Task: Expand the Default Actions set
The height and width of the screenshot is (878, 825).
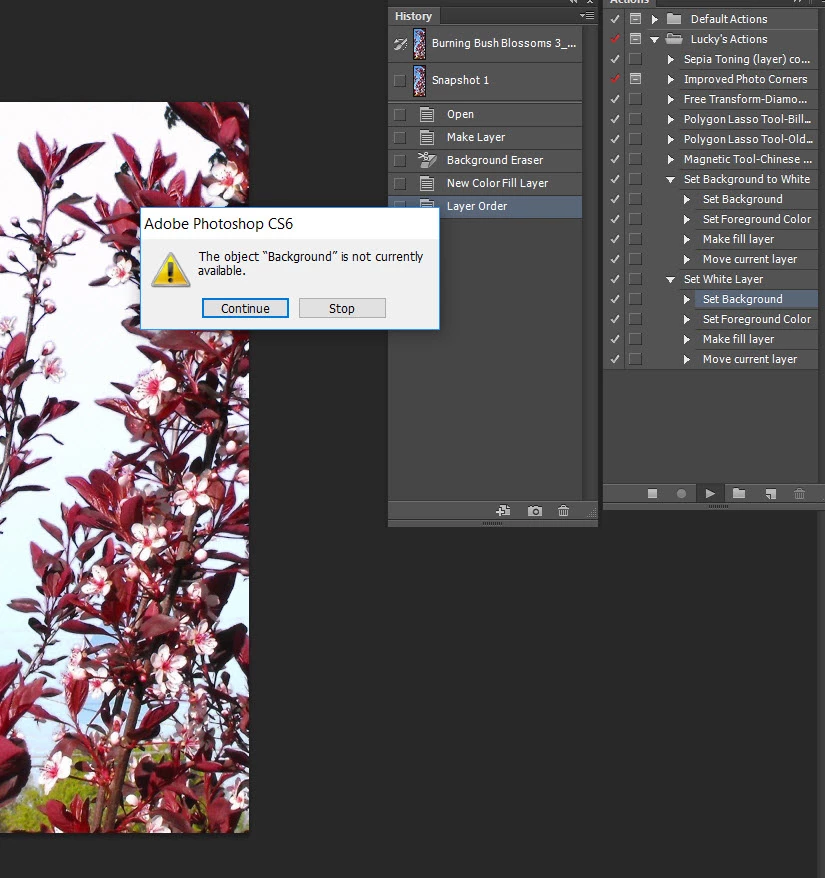Action: (654, 19)
